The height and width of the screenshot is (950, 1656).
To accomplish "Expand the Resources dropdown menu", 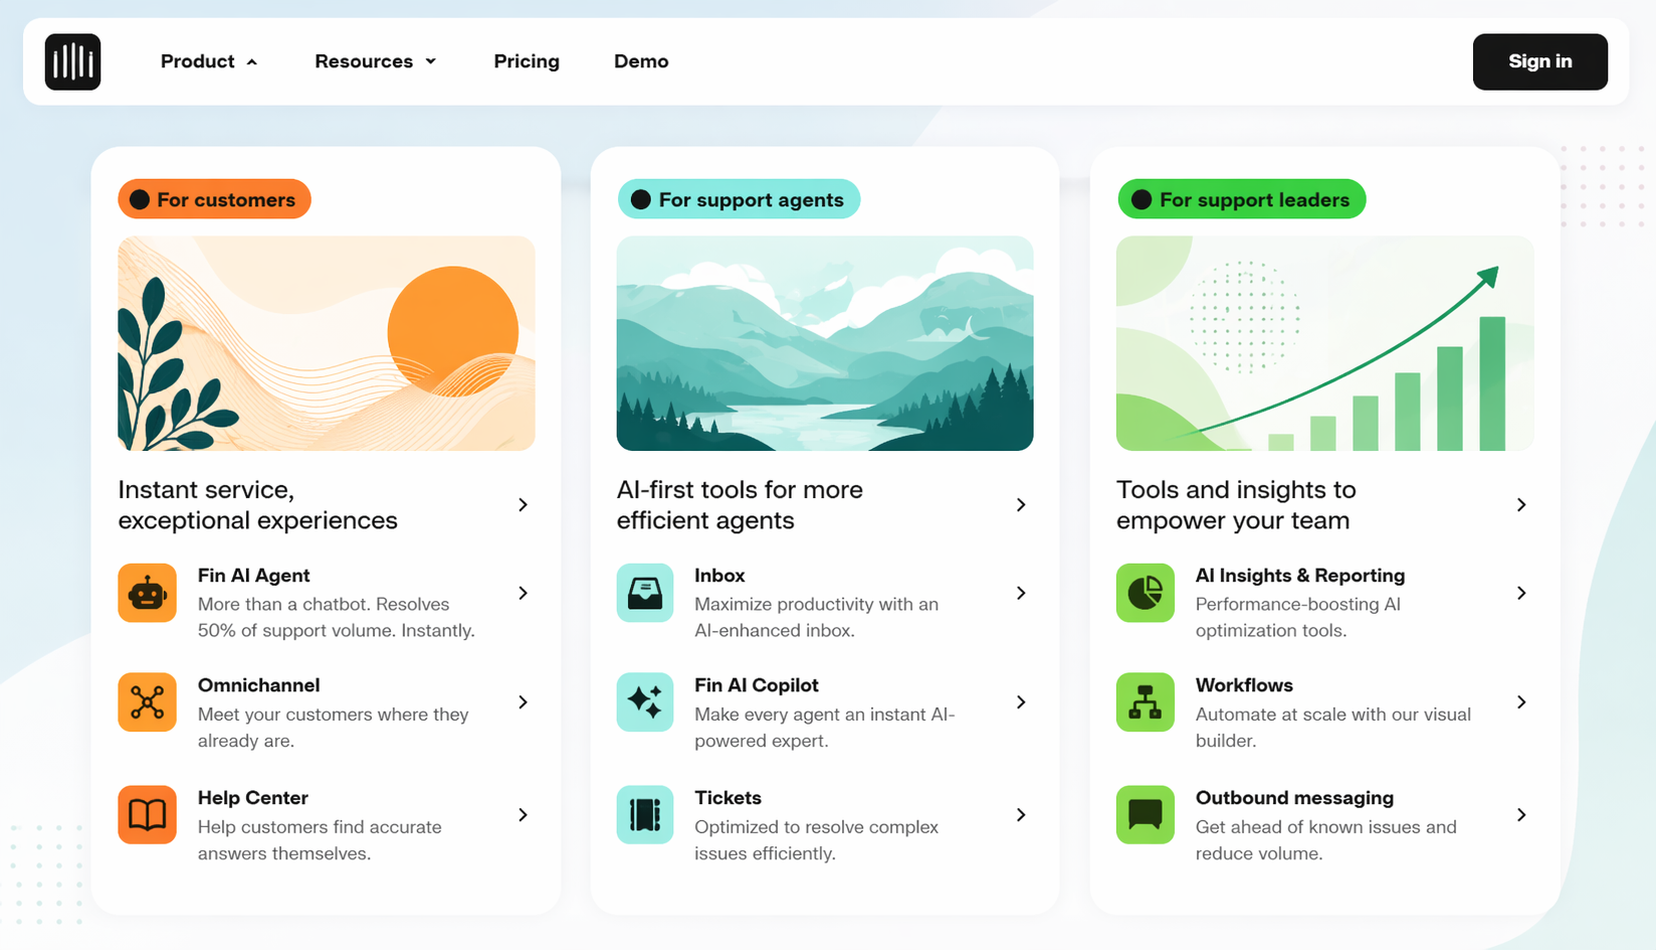I will coord(376,61).
